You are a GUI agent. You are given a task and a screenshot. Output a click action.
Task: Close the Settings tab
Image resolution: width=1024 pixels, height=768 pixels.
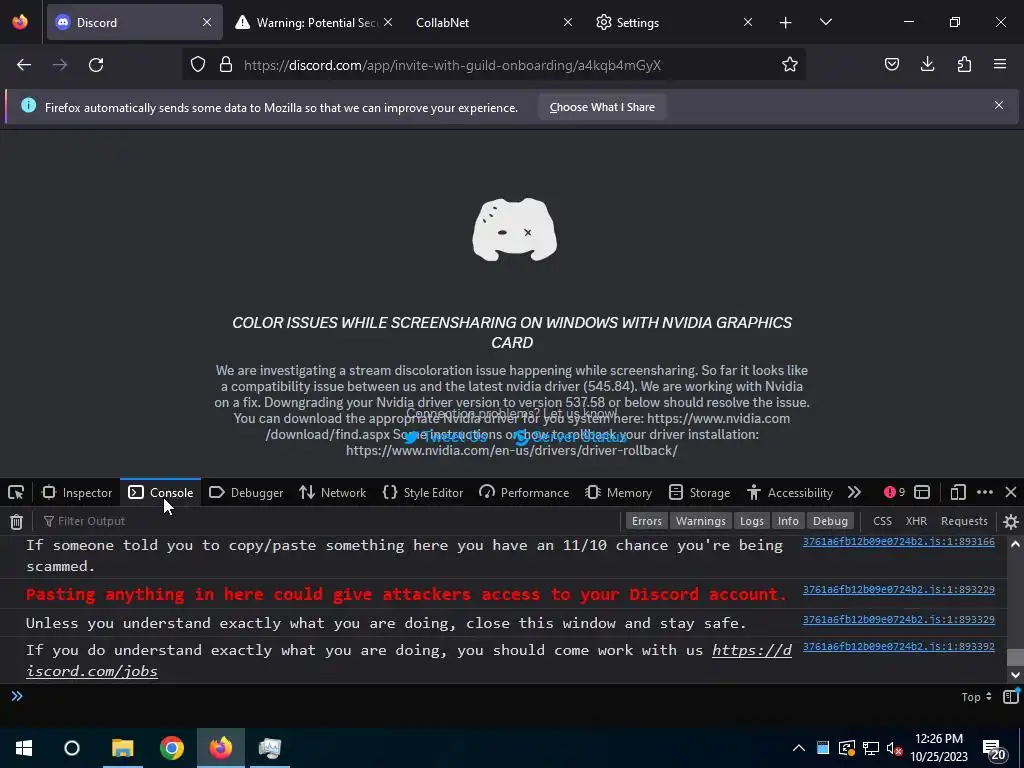click(748, 23)
